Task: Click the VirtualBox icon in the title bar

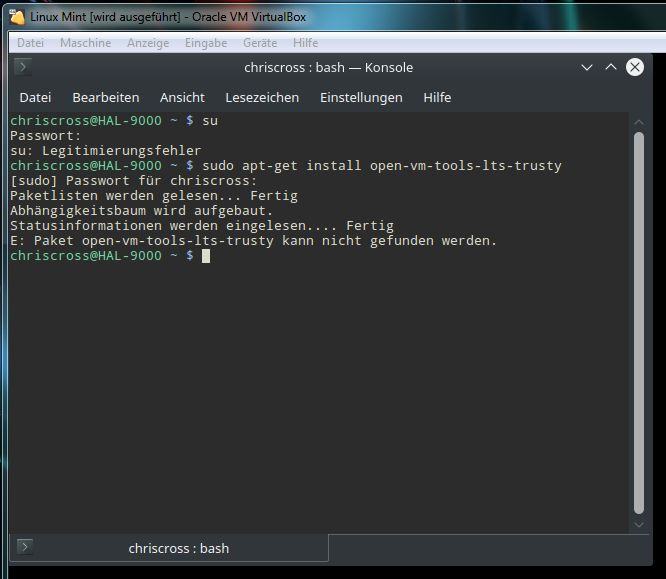Action: pyautogui.click(x=17, y=17)
